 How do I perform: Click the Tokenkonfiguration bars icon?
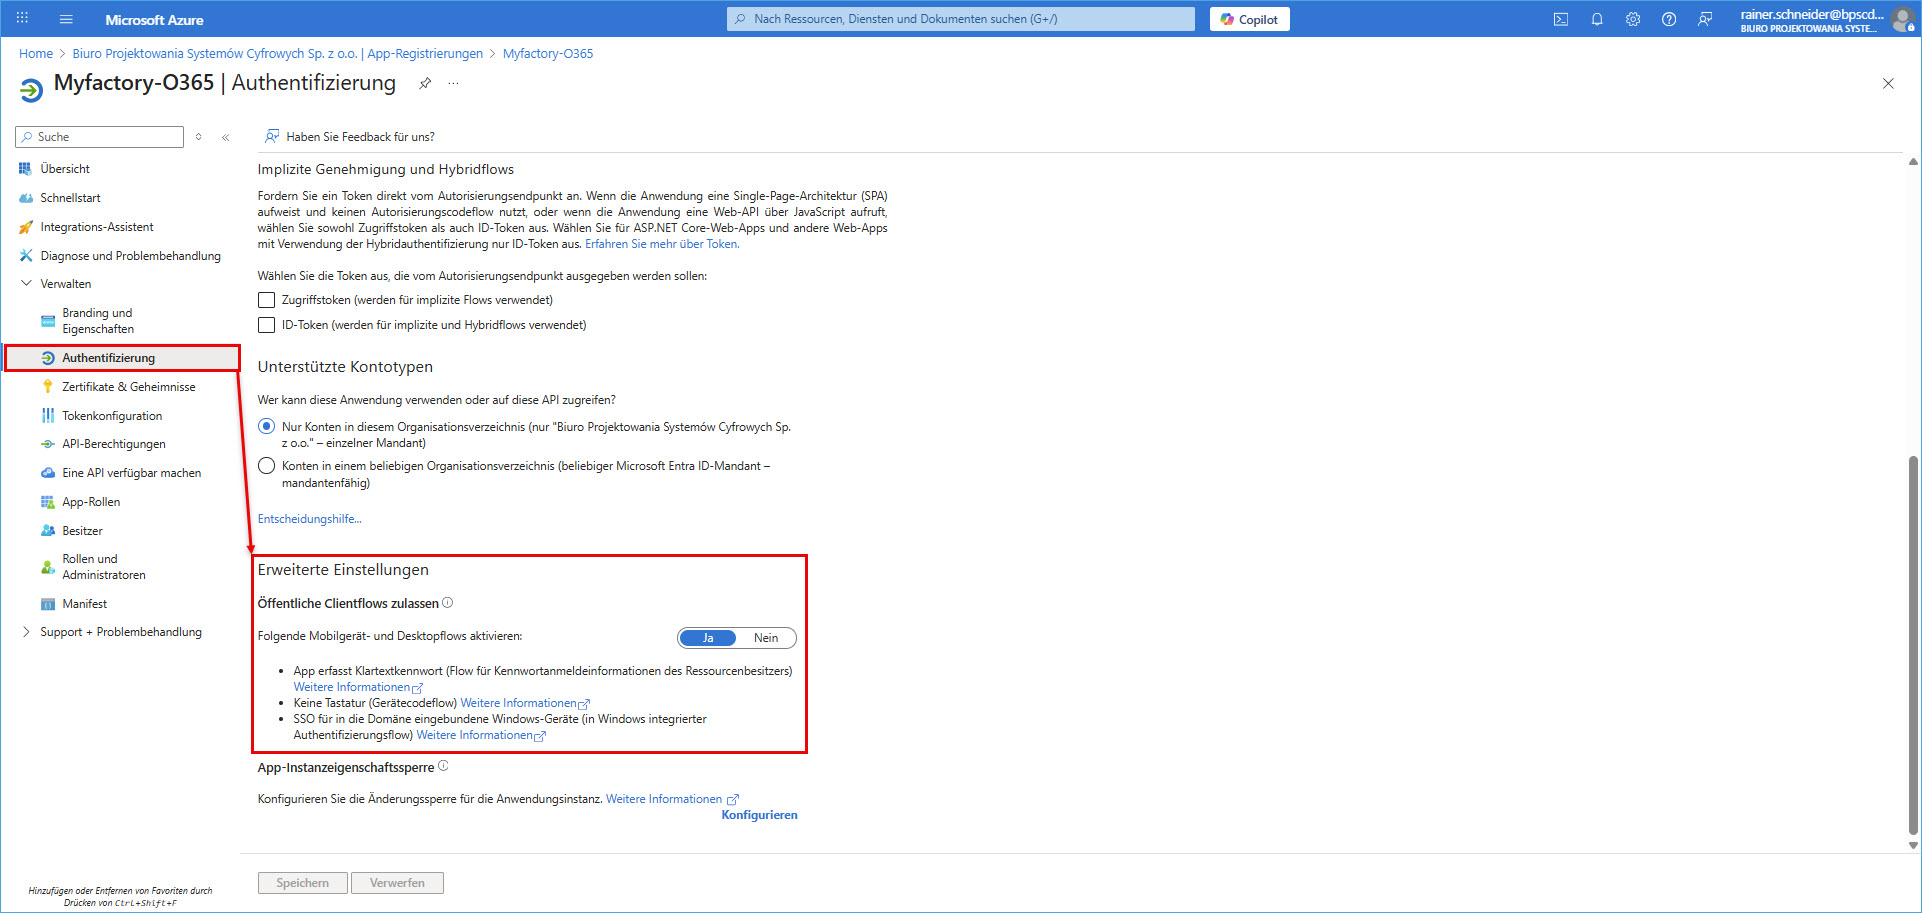[48, 416]
